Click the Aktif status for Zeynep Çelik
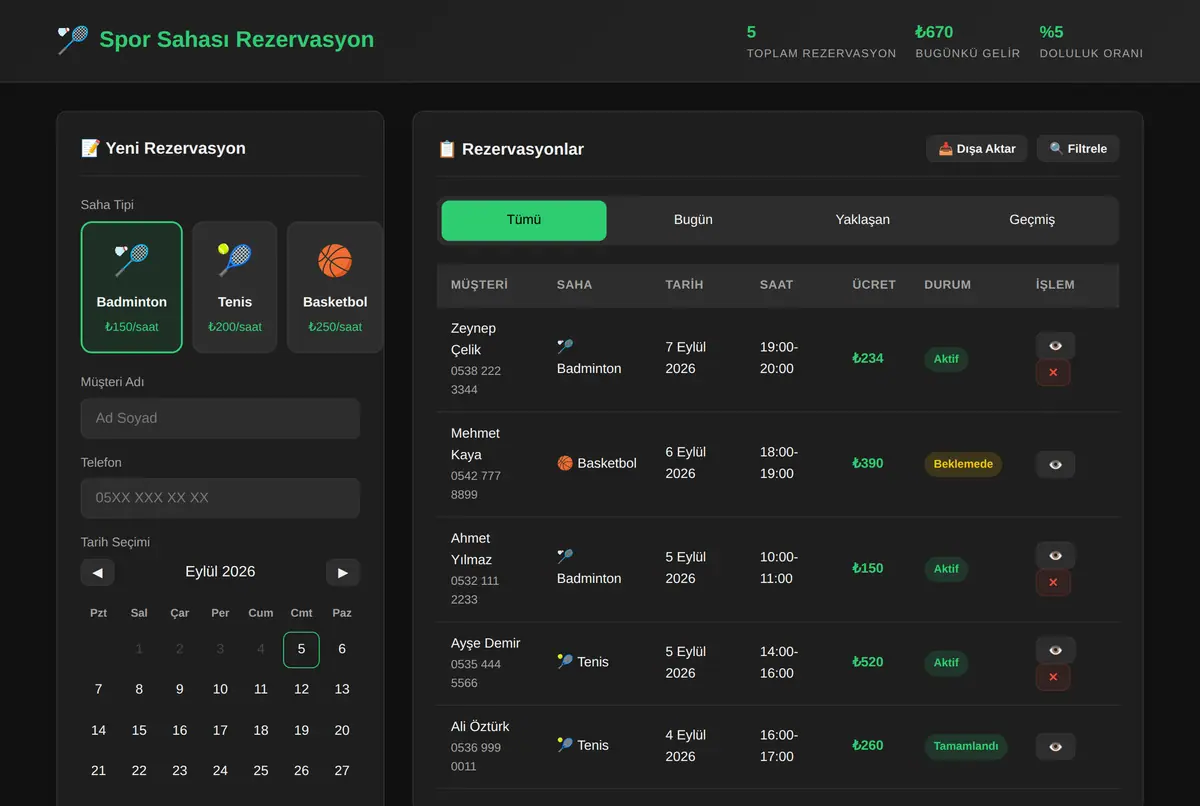The image size is (1200, 806). coord(946,359)
